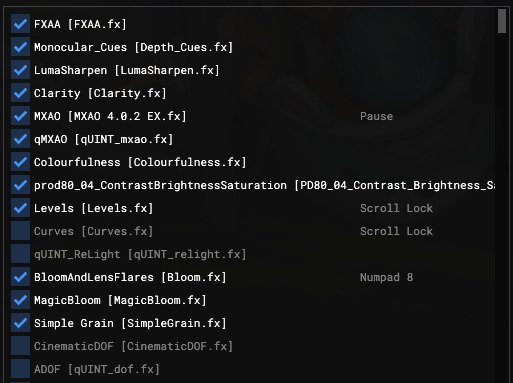Viewport: 513px width, 383px height.
Task: Uncheck MXAO 4.0.2 EX effect
Action: (20, 116)
